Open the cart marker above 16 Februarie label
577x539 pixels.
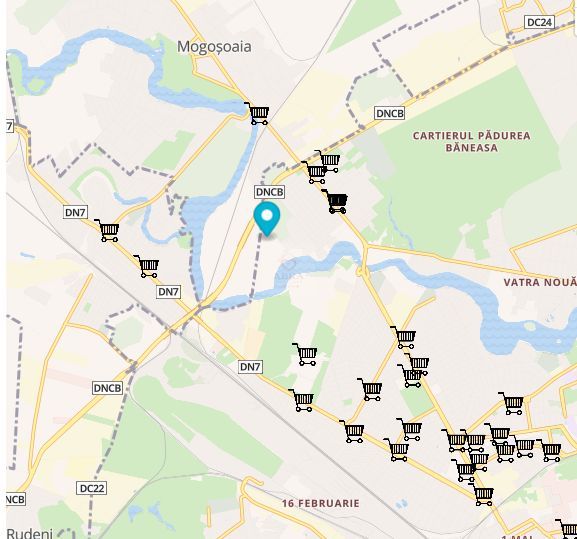(353, 432)
